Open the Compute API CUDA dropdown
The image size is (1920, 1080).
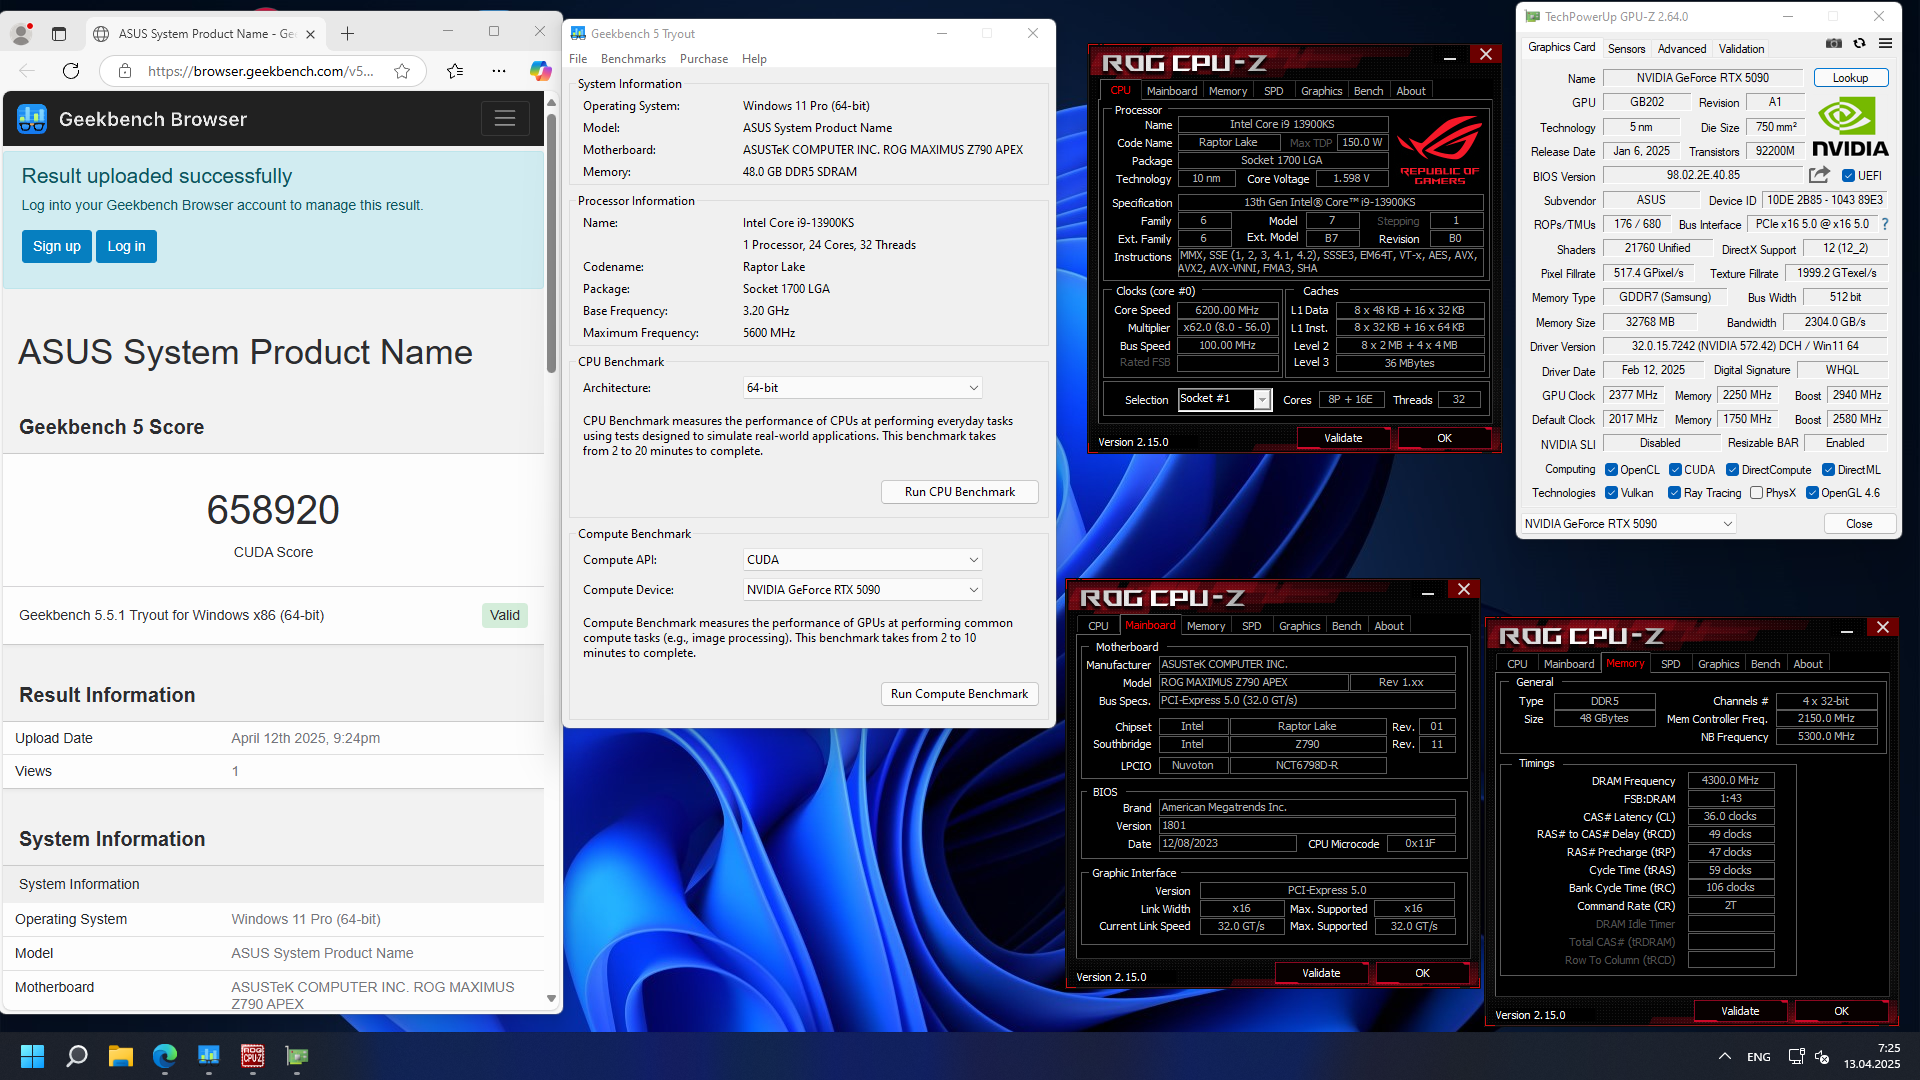click(x=862, y=560)
